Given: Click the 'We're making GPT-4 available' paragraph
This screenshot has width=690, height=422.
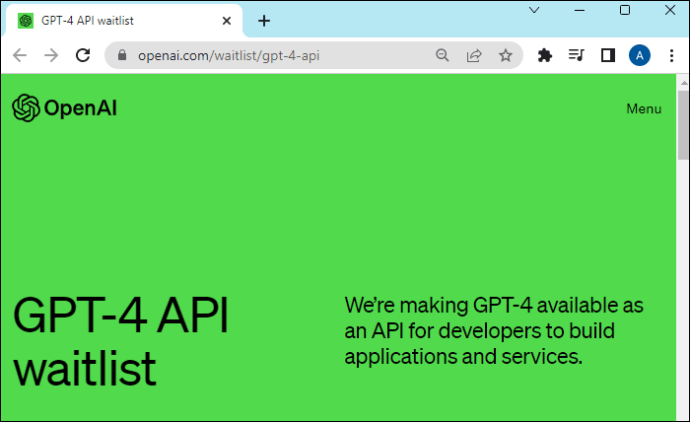Looking at the screenshot, I should (x=494, y=331).
